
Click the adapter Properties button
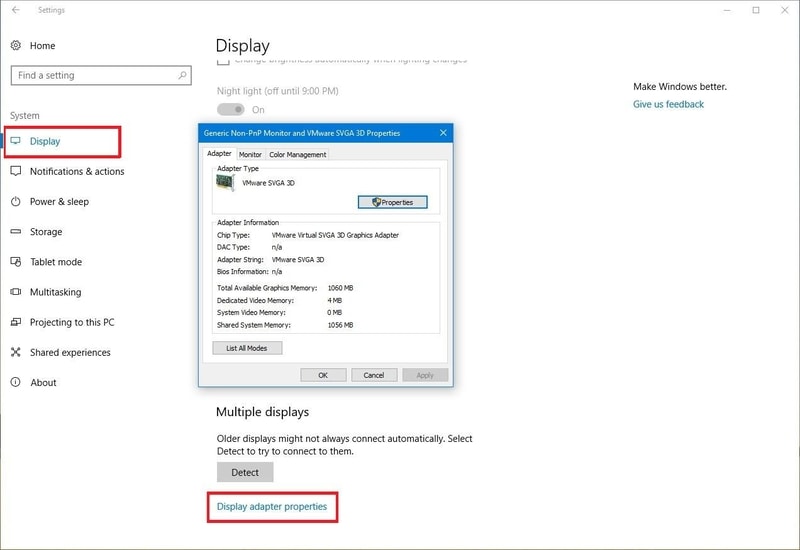click(392, 202)
